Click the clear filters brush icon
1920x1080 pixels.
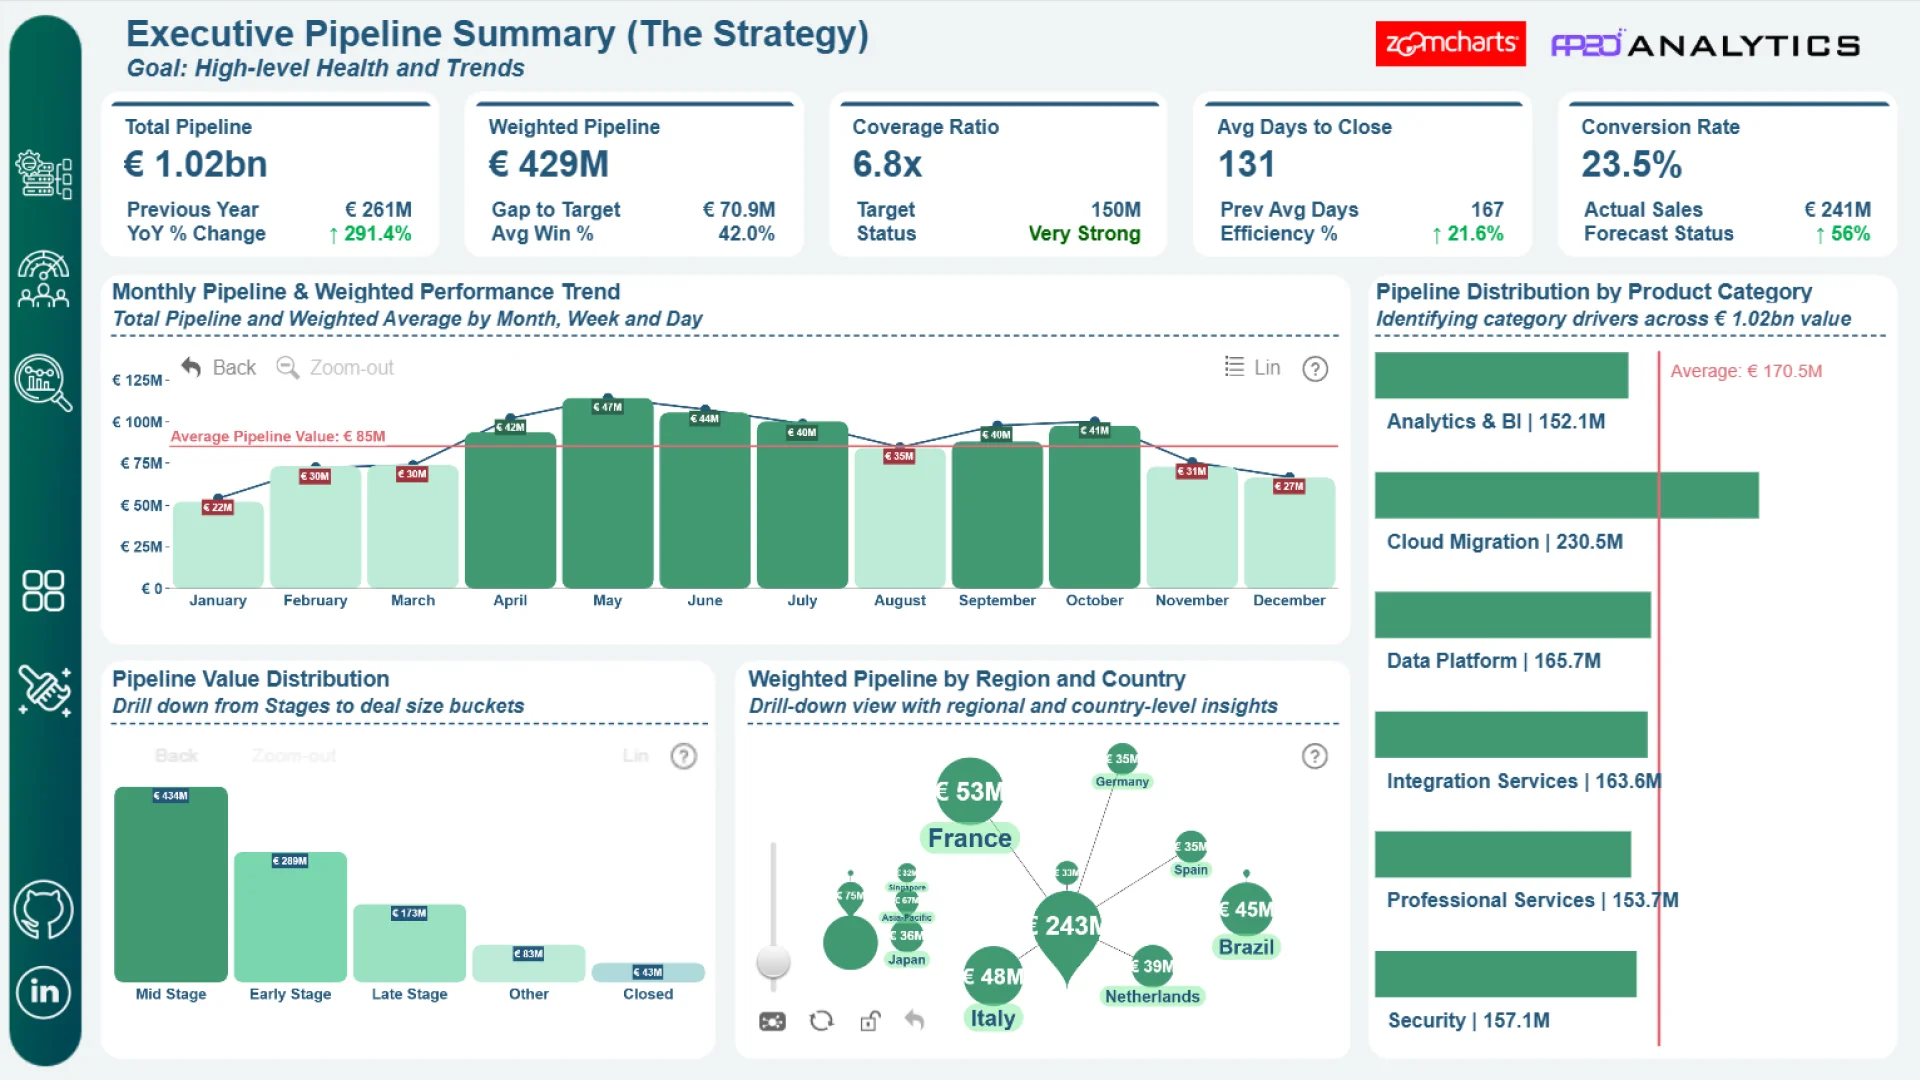(45, 690)
